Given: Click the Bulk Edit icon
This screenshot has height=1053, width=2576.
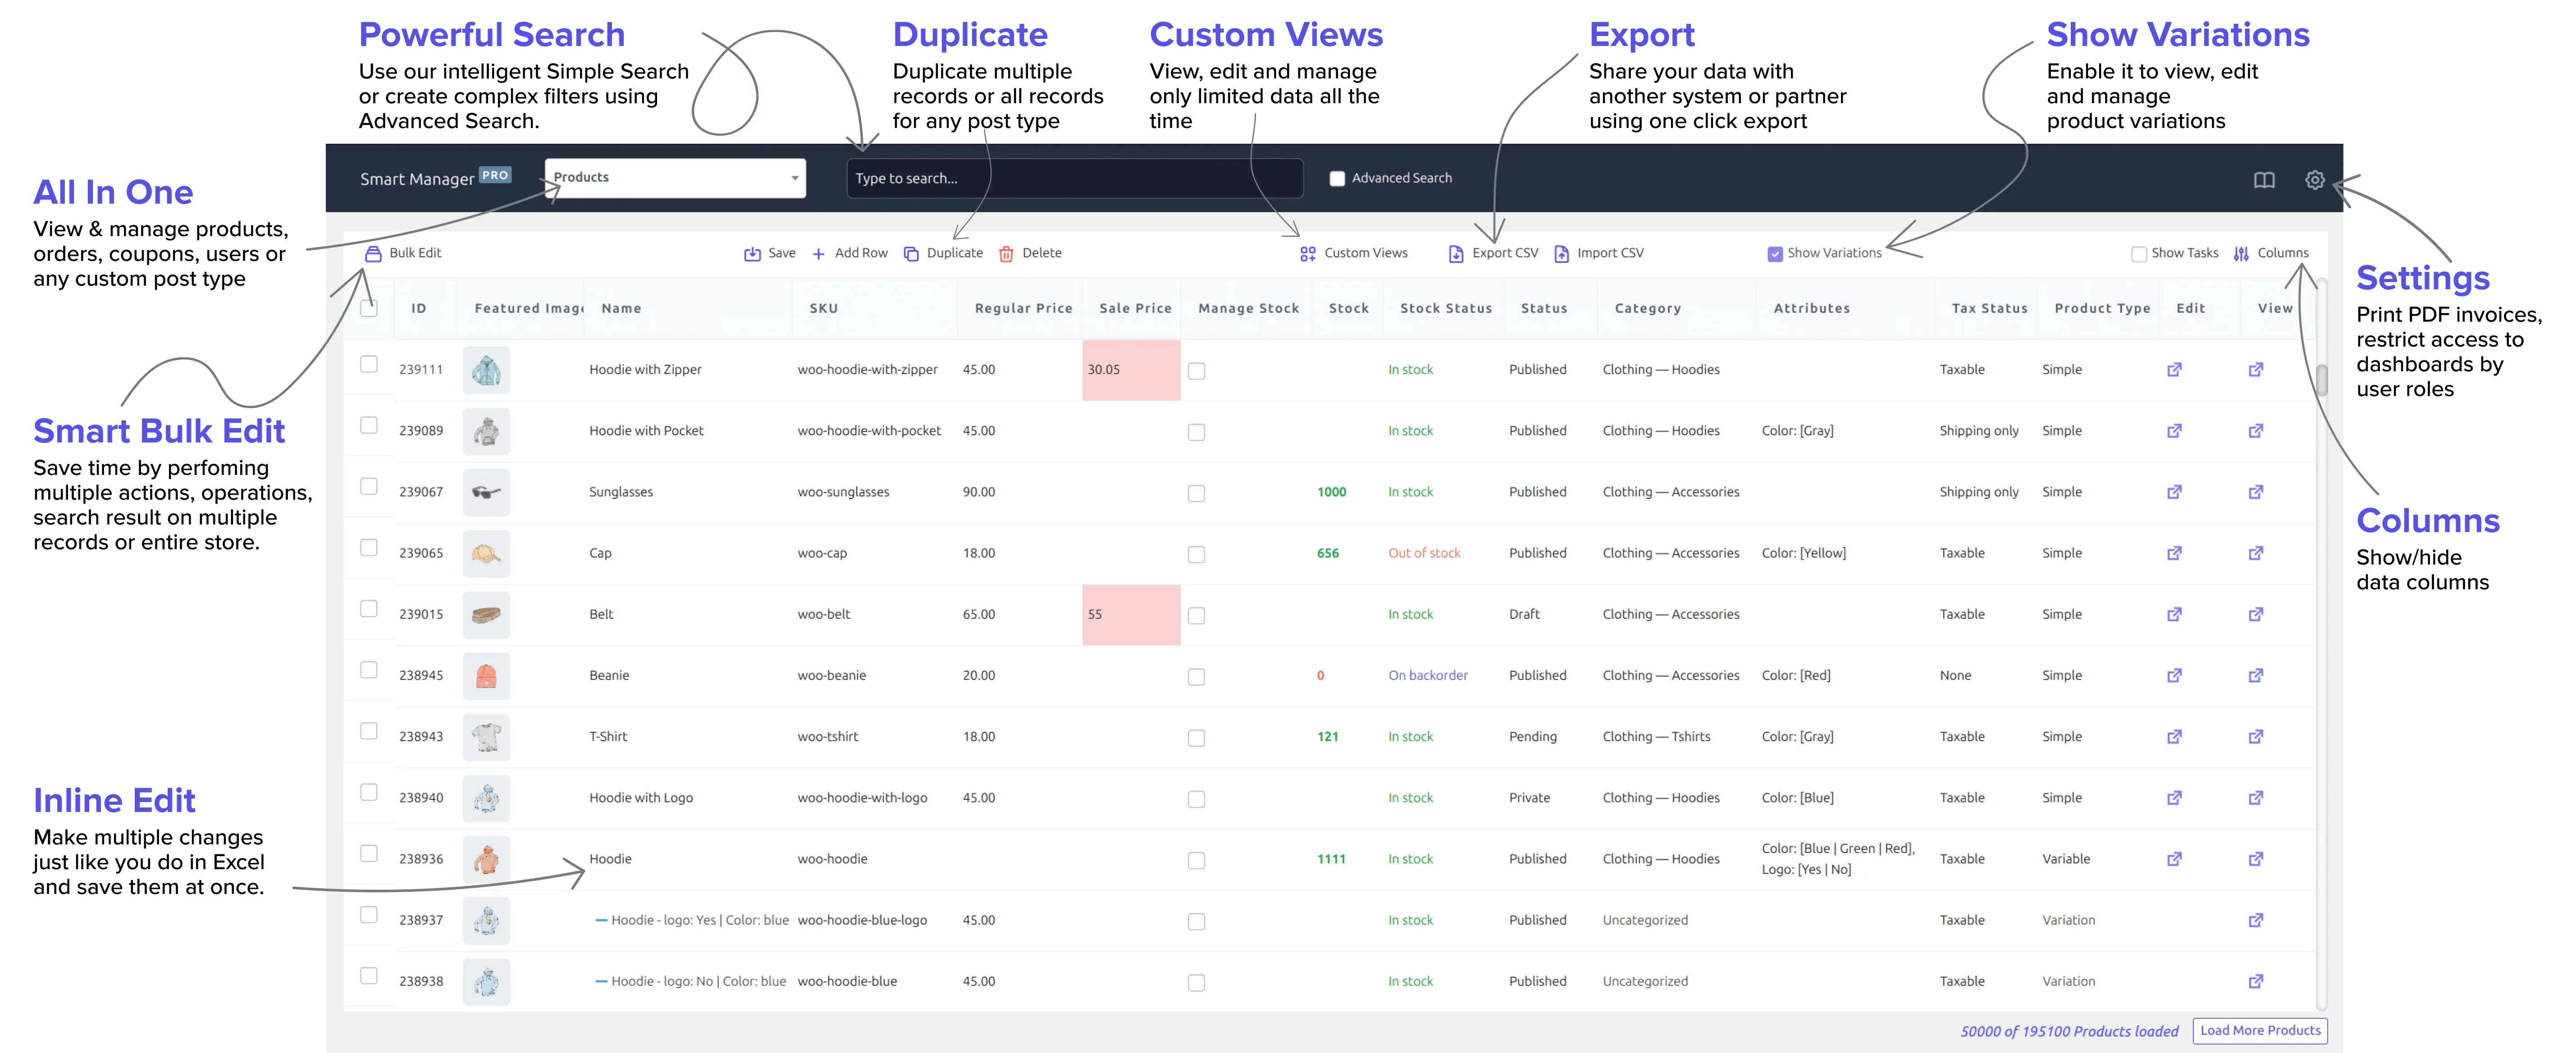Looking at the screenshot, I should tap(373, 254).
